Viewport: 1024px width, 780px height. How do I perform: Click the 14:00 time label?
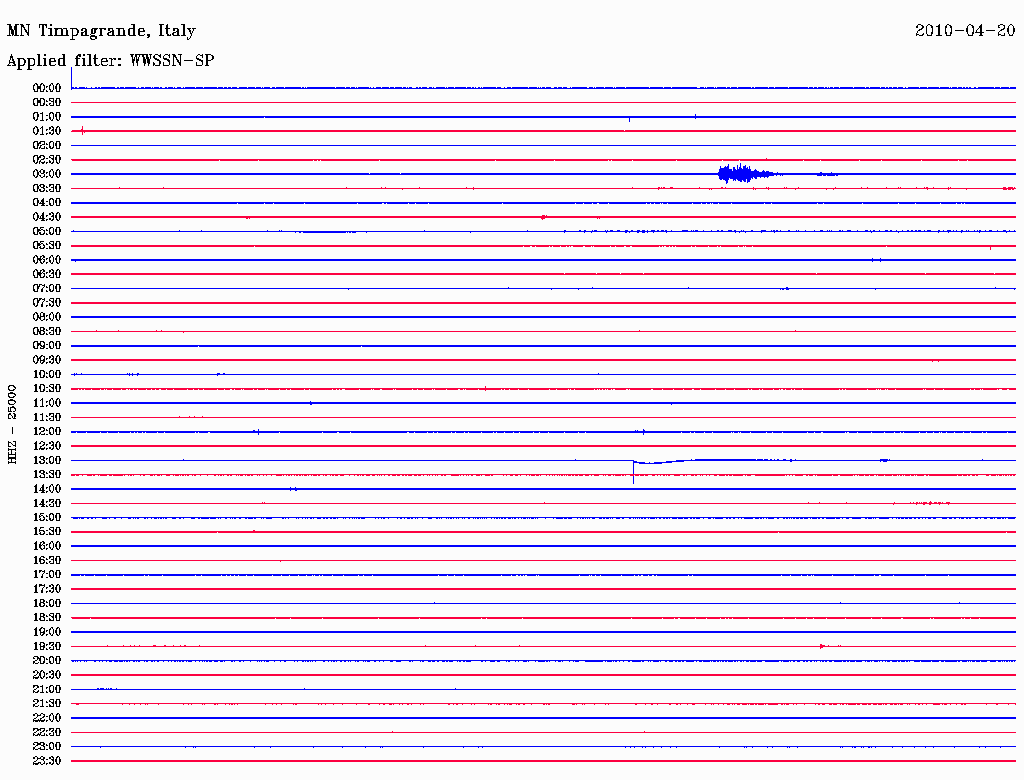point(47,489)
